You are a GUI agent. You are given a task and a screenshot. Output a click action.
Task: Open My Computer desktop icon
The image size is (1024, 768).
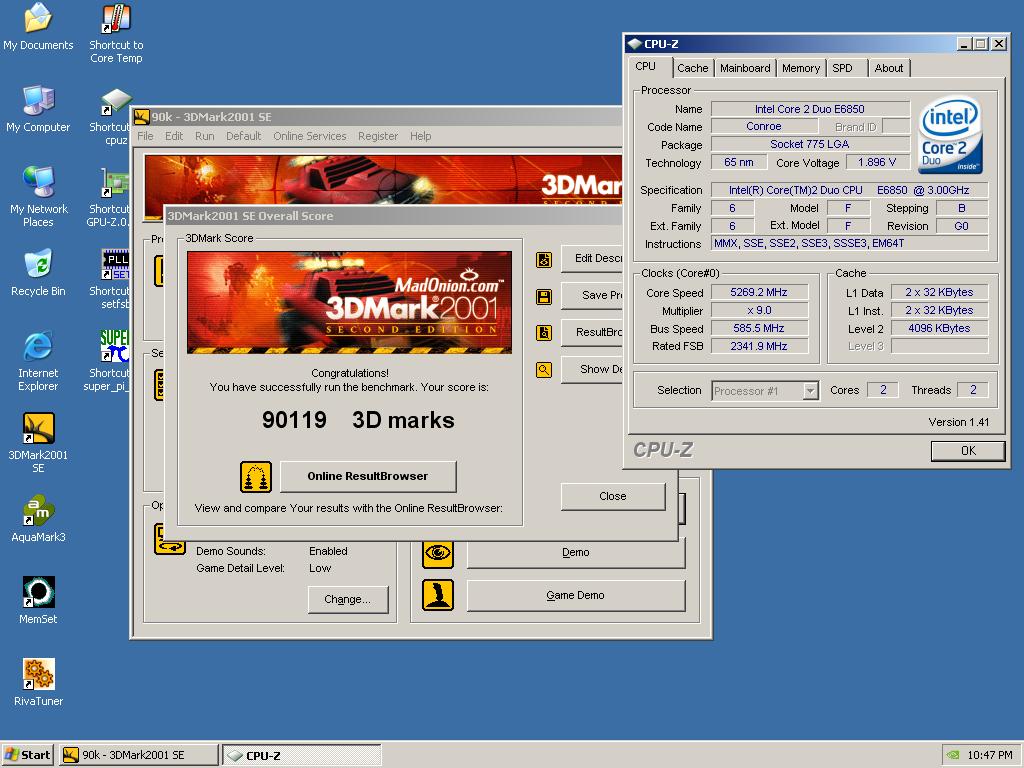point(38,109)
